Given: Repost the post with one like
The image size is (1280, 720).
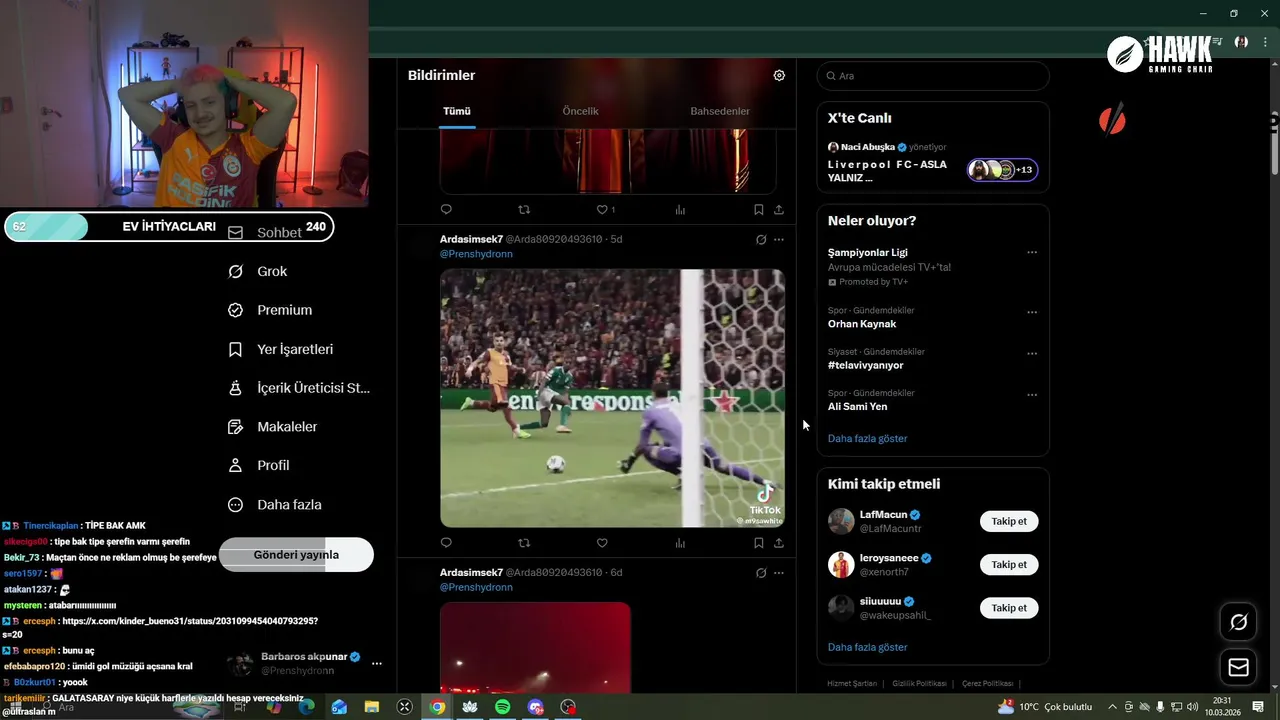Looking at the screenshot, I should click(524, 209).
